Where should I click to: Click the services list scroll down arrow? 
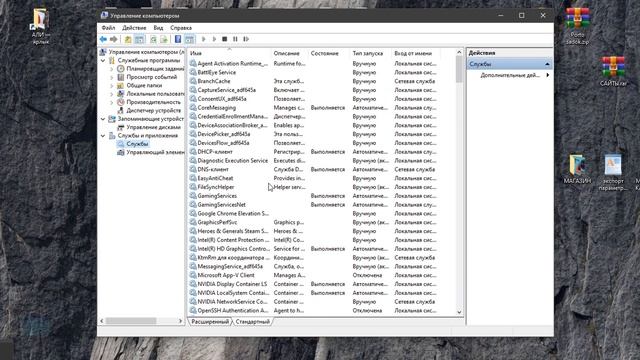(x=459, y=312)
